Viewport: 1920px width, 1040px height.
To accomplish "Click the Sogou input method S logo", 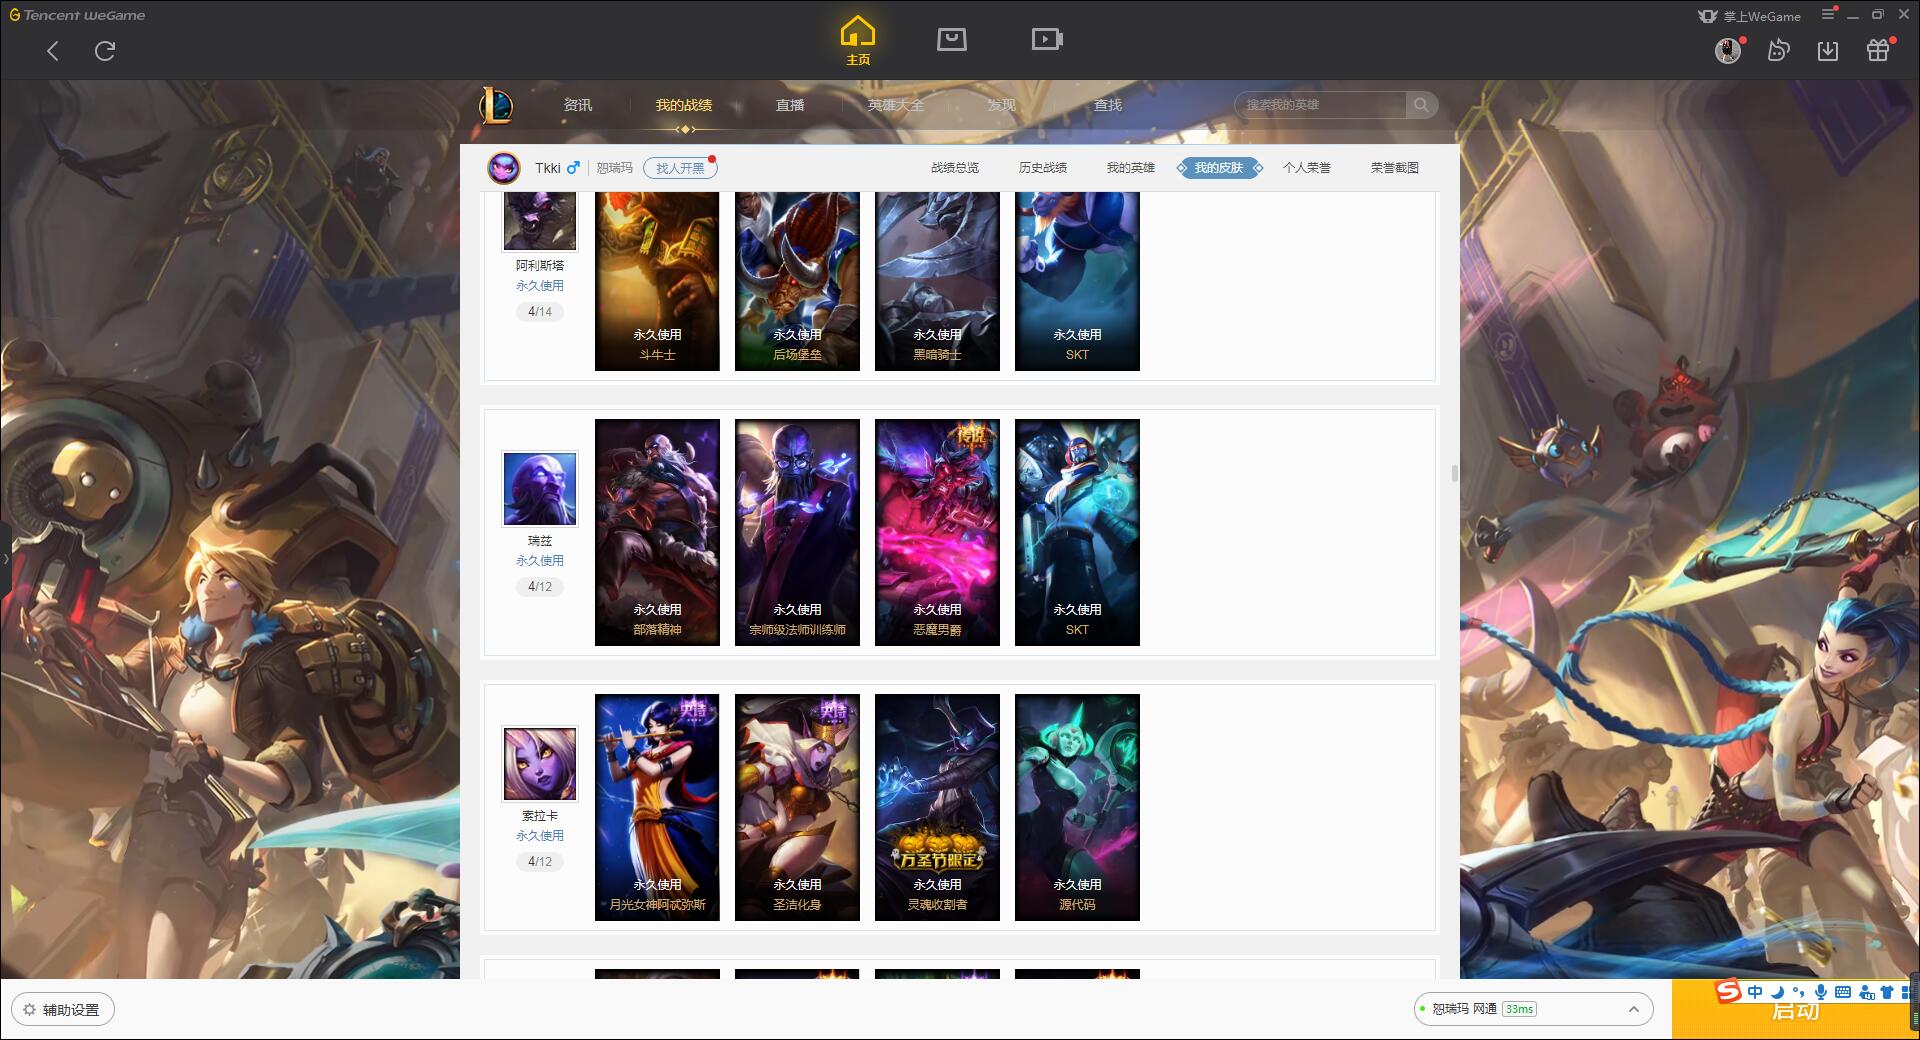I will 1728,992.
